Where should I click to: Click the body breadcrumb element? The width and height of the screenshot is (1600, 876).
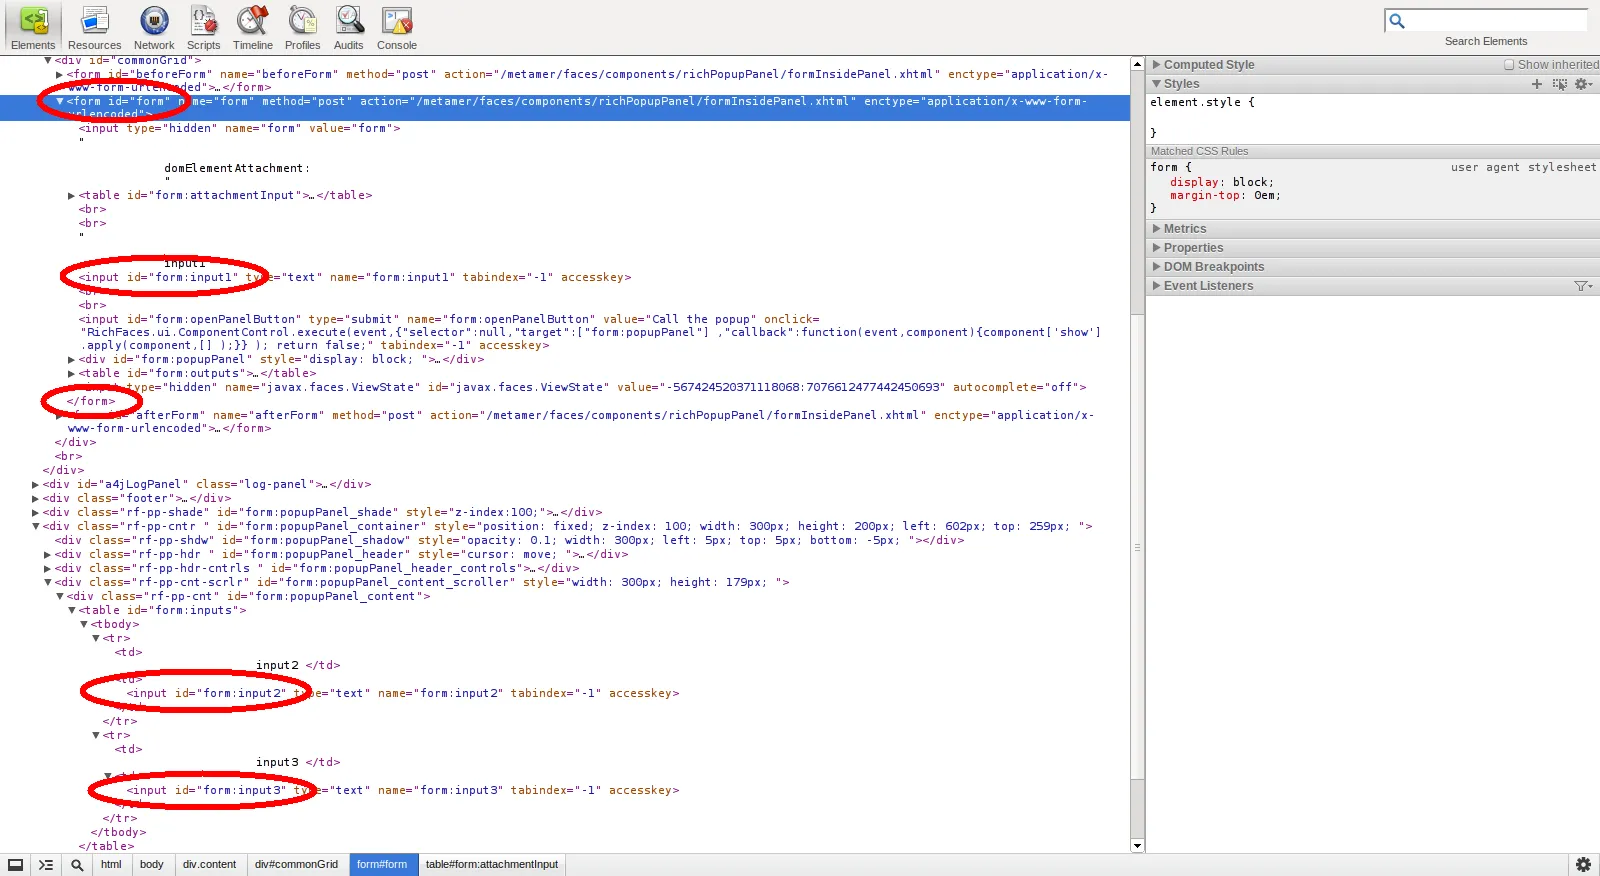(151, 865)
